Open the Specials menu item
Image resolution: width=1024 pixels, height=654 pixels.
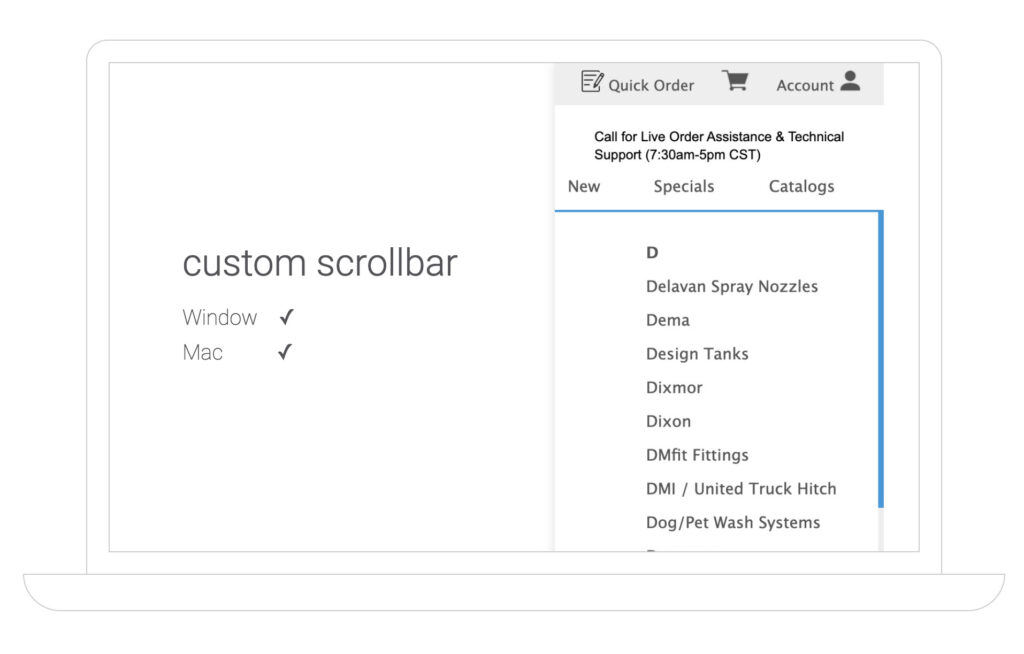click(x=684, y=186)
